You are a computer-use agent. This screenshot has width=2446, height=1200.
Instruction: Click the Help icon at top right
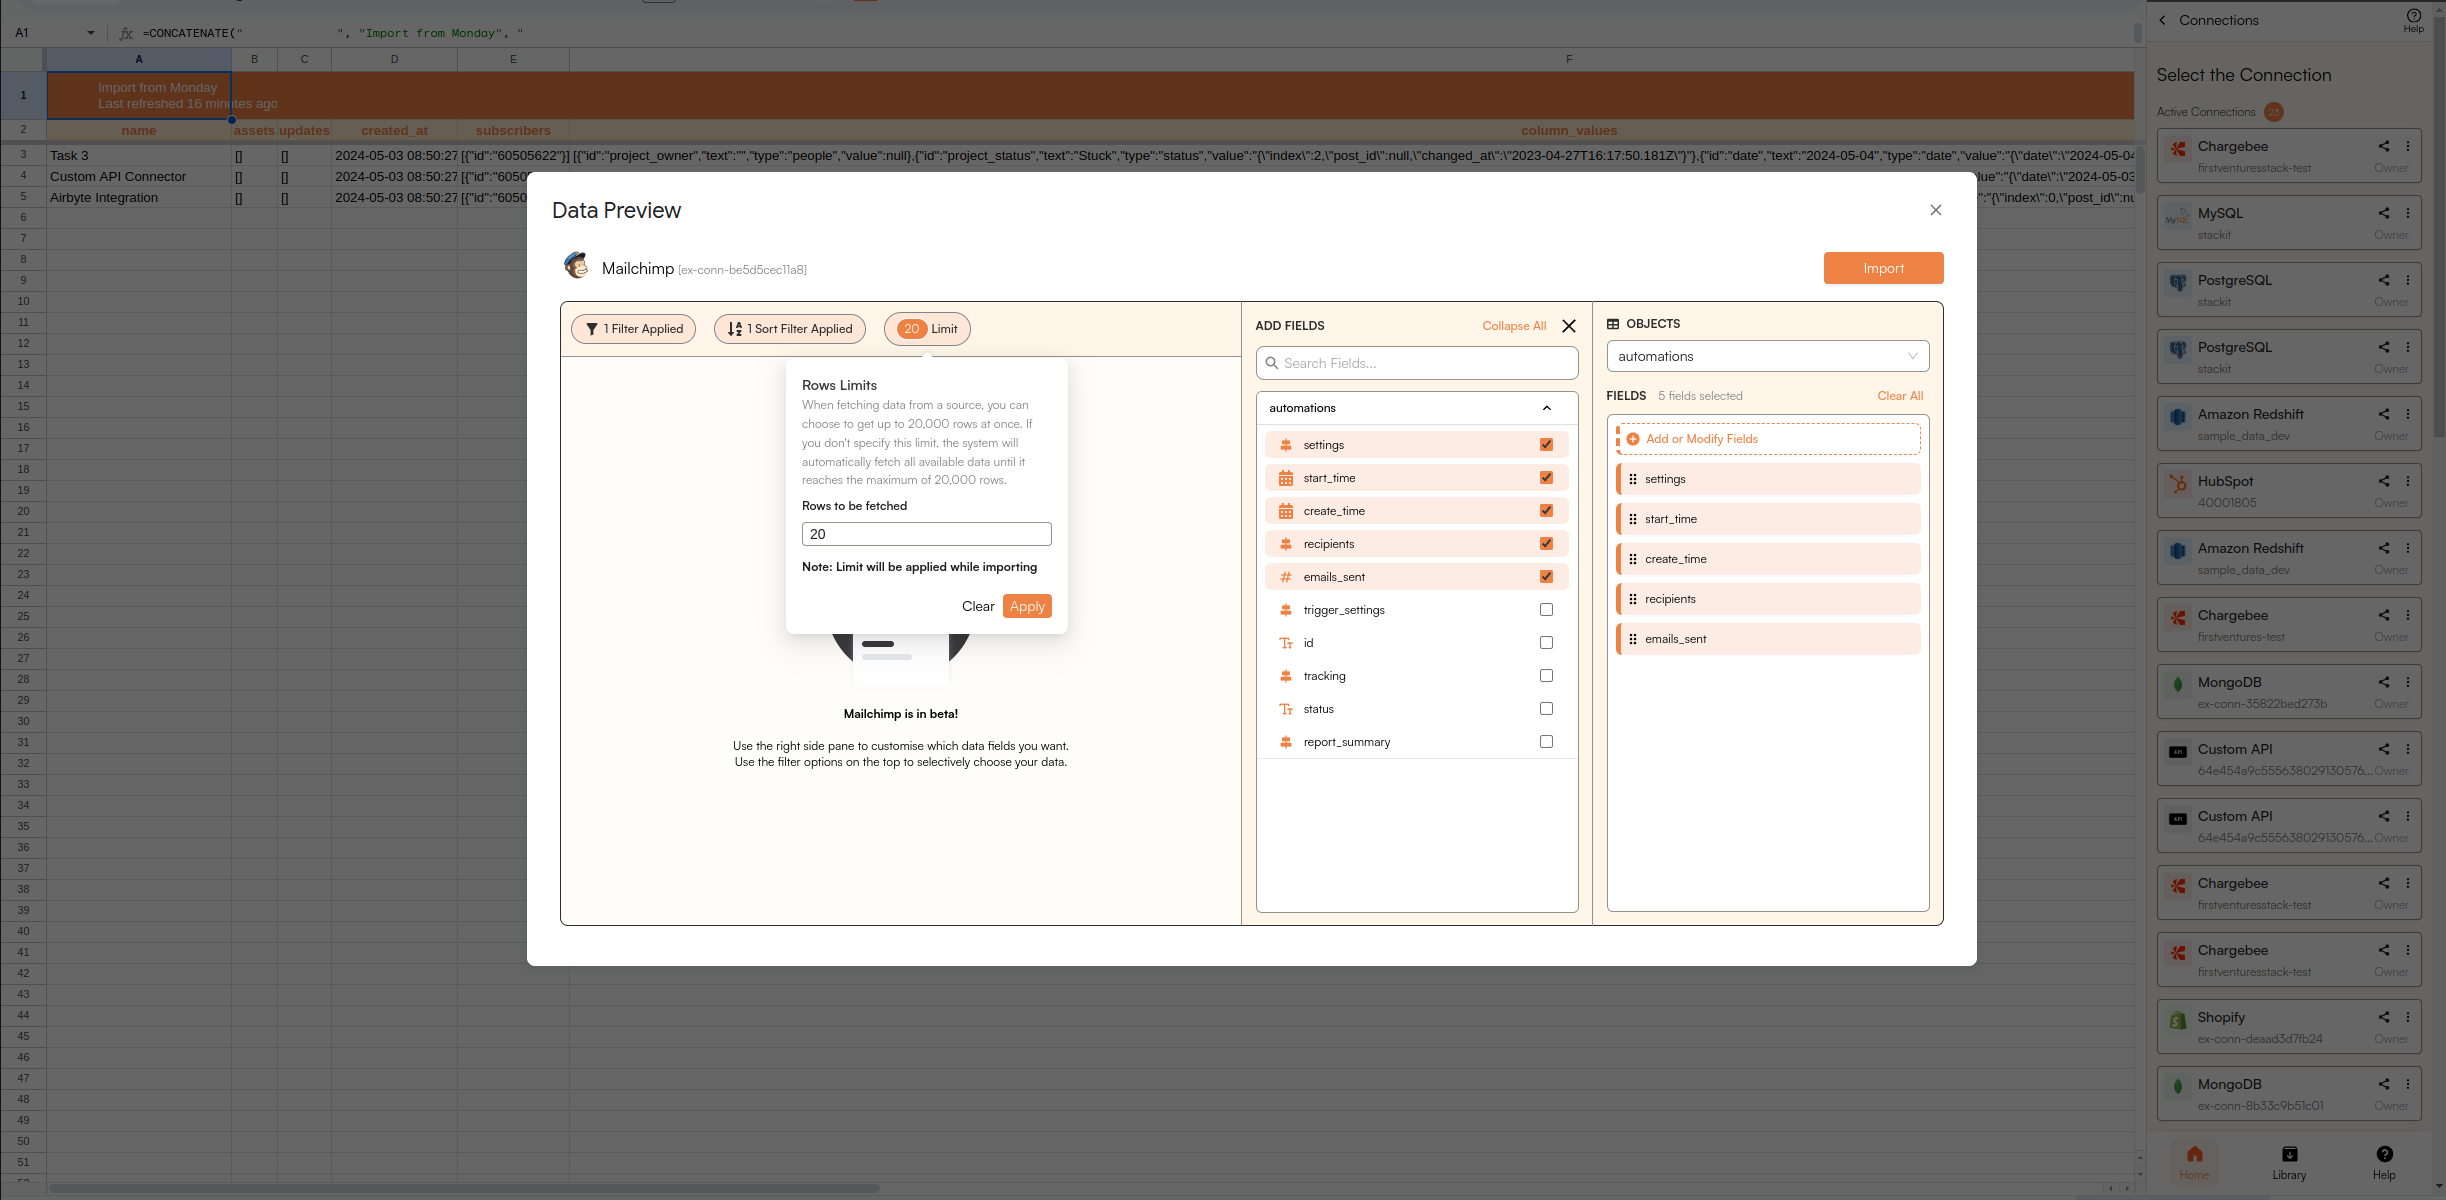pyautogui.click(x=2413, y=16)
